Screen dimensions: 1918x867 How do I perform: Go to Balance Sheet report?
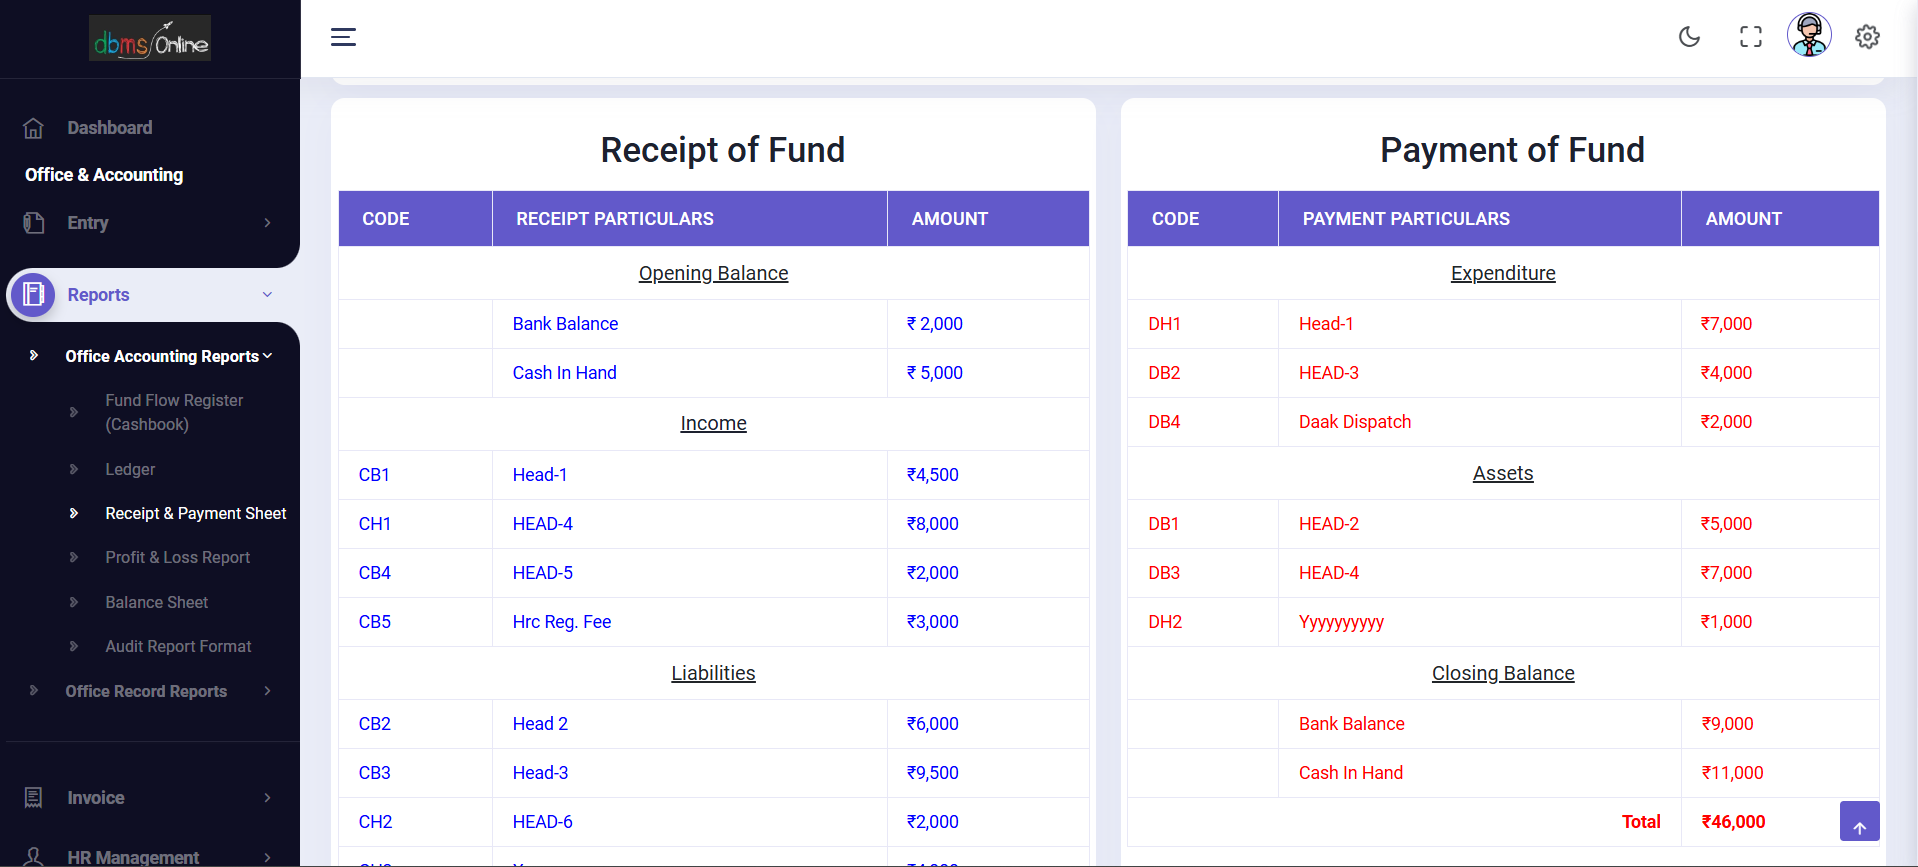[x=156, y=602]
